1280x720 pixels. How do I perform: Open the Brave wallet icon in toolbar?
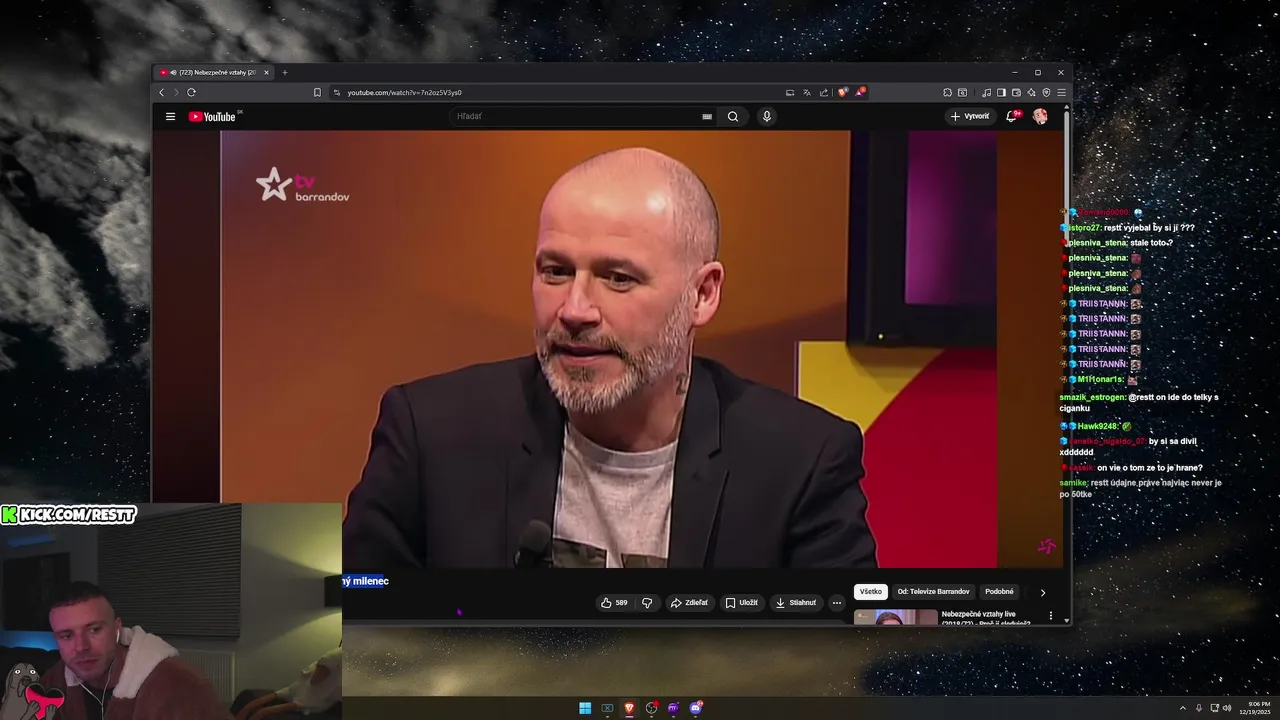(x=1016, y=92)
